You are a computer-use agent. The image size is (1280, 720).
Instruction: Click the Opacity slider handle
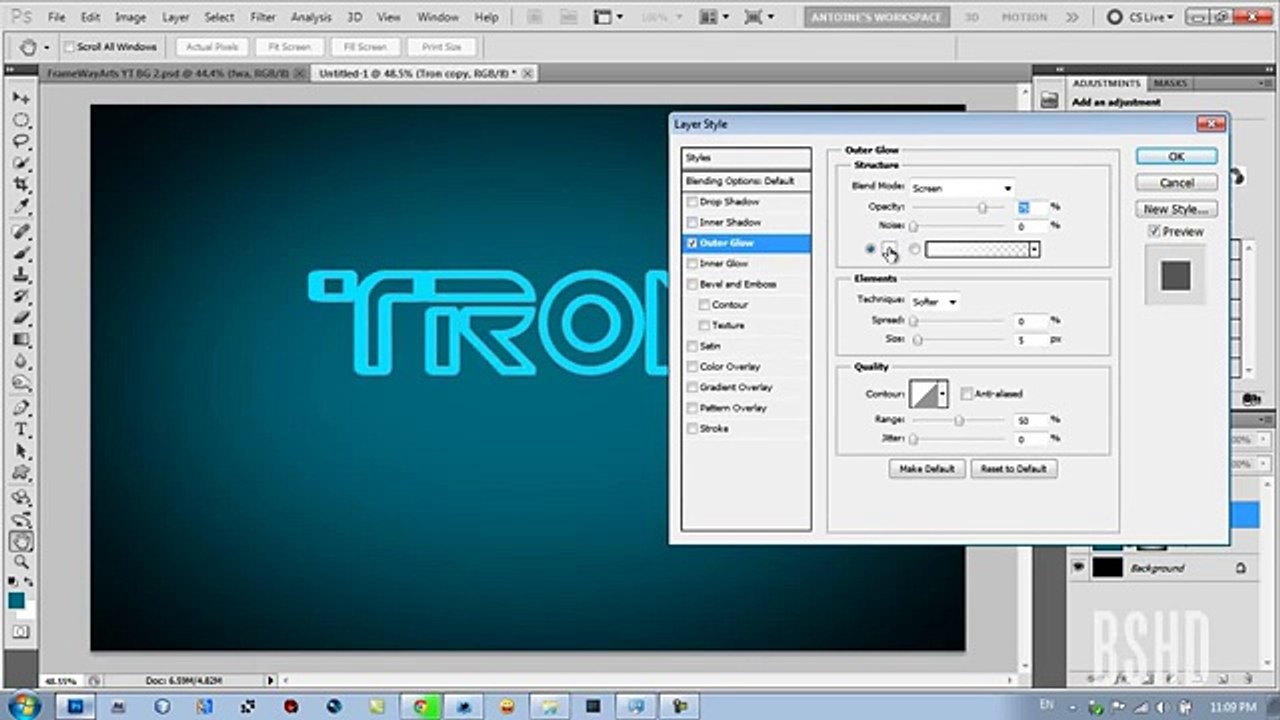[982, 208]
